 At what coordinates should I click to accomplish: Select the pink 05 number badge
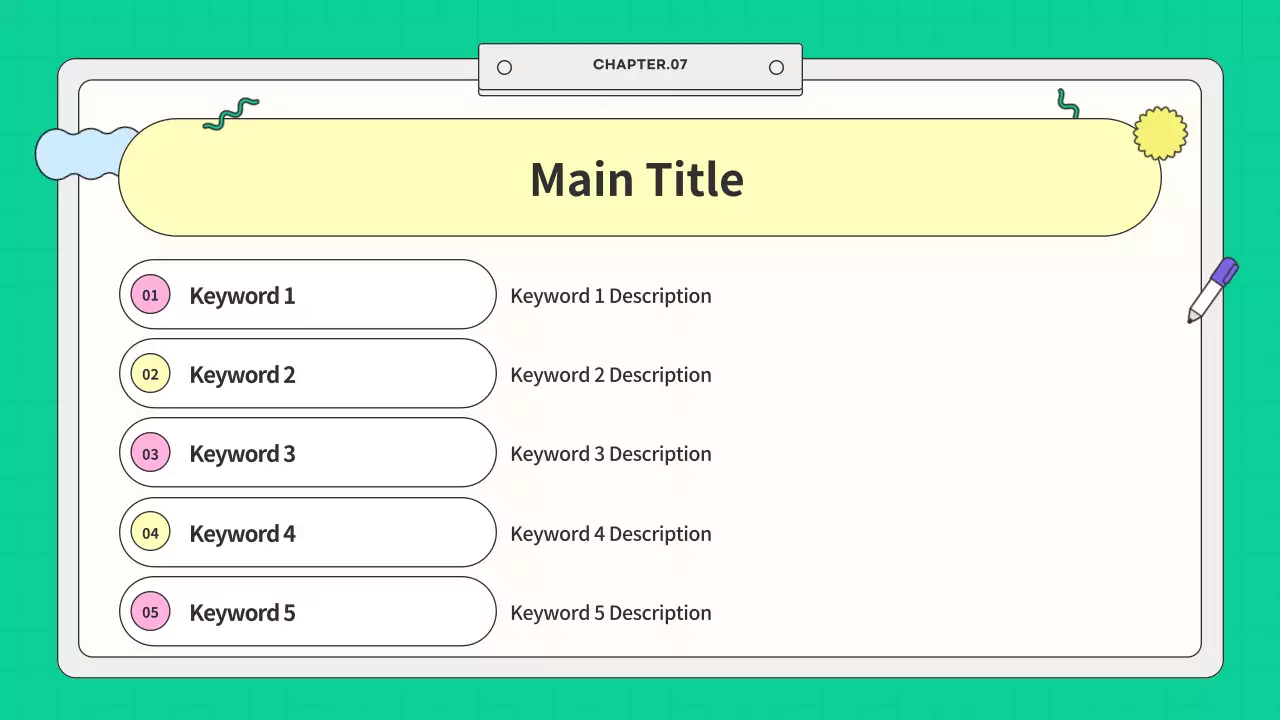point(150,612)
